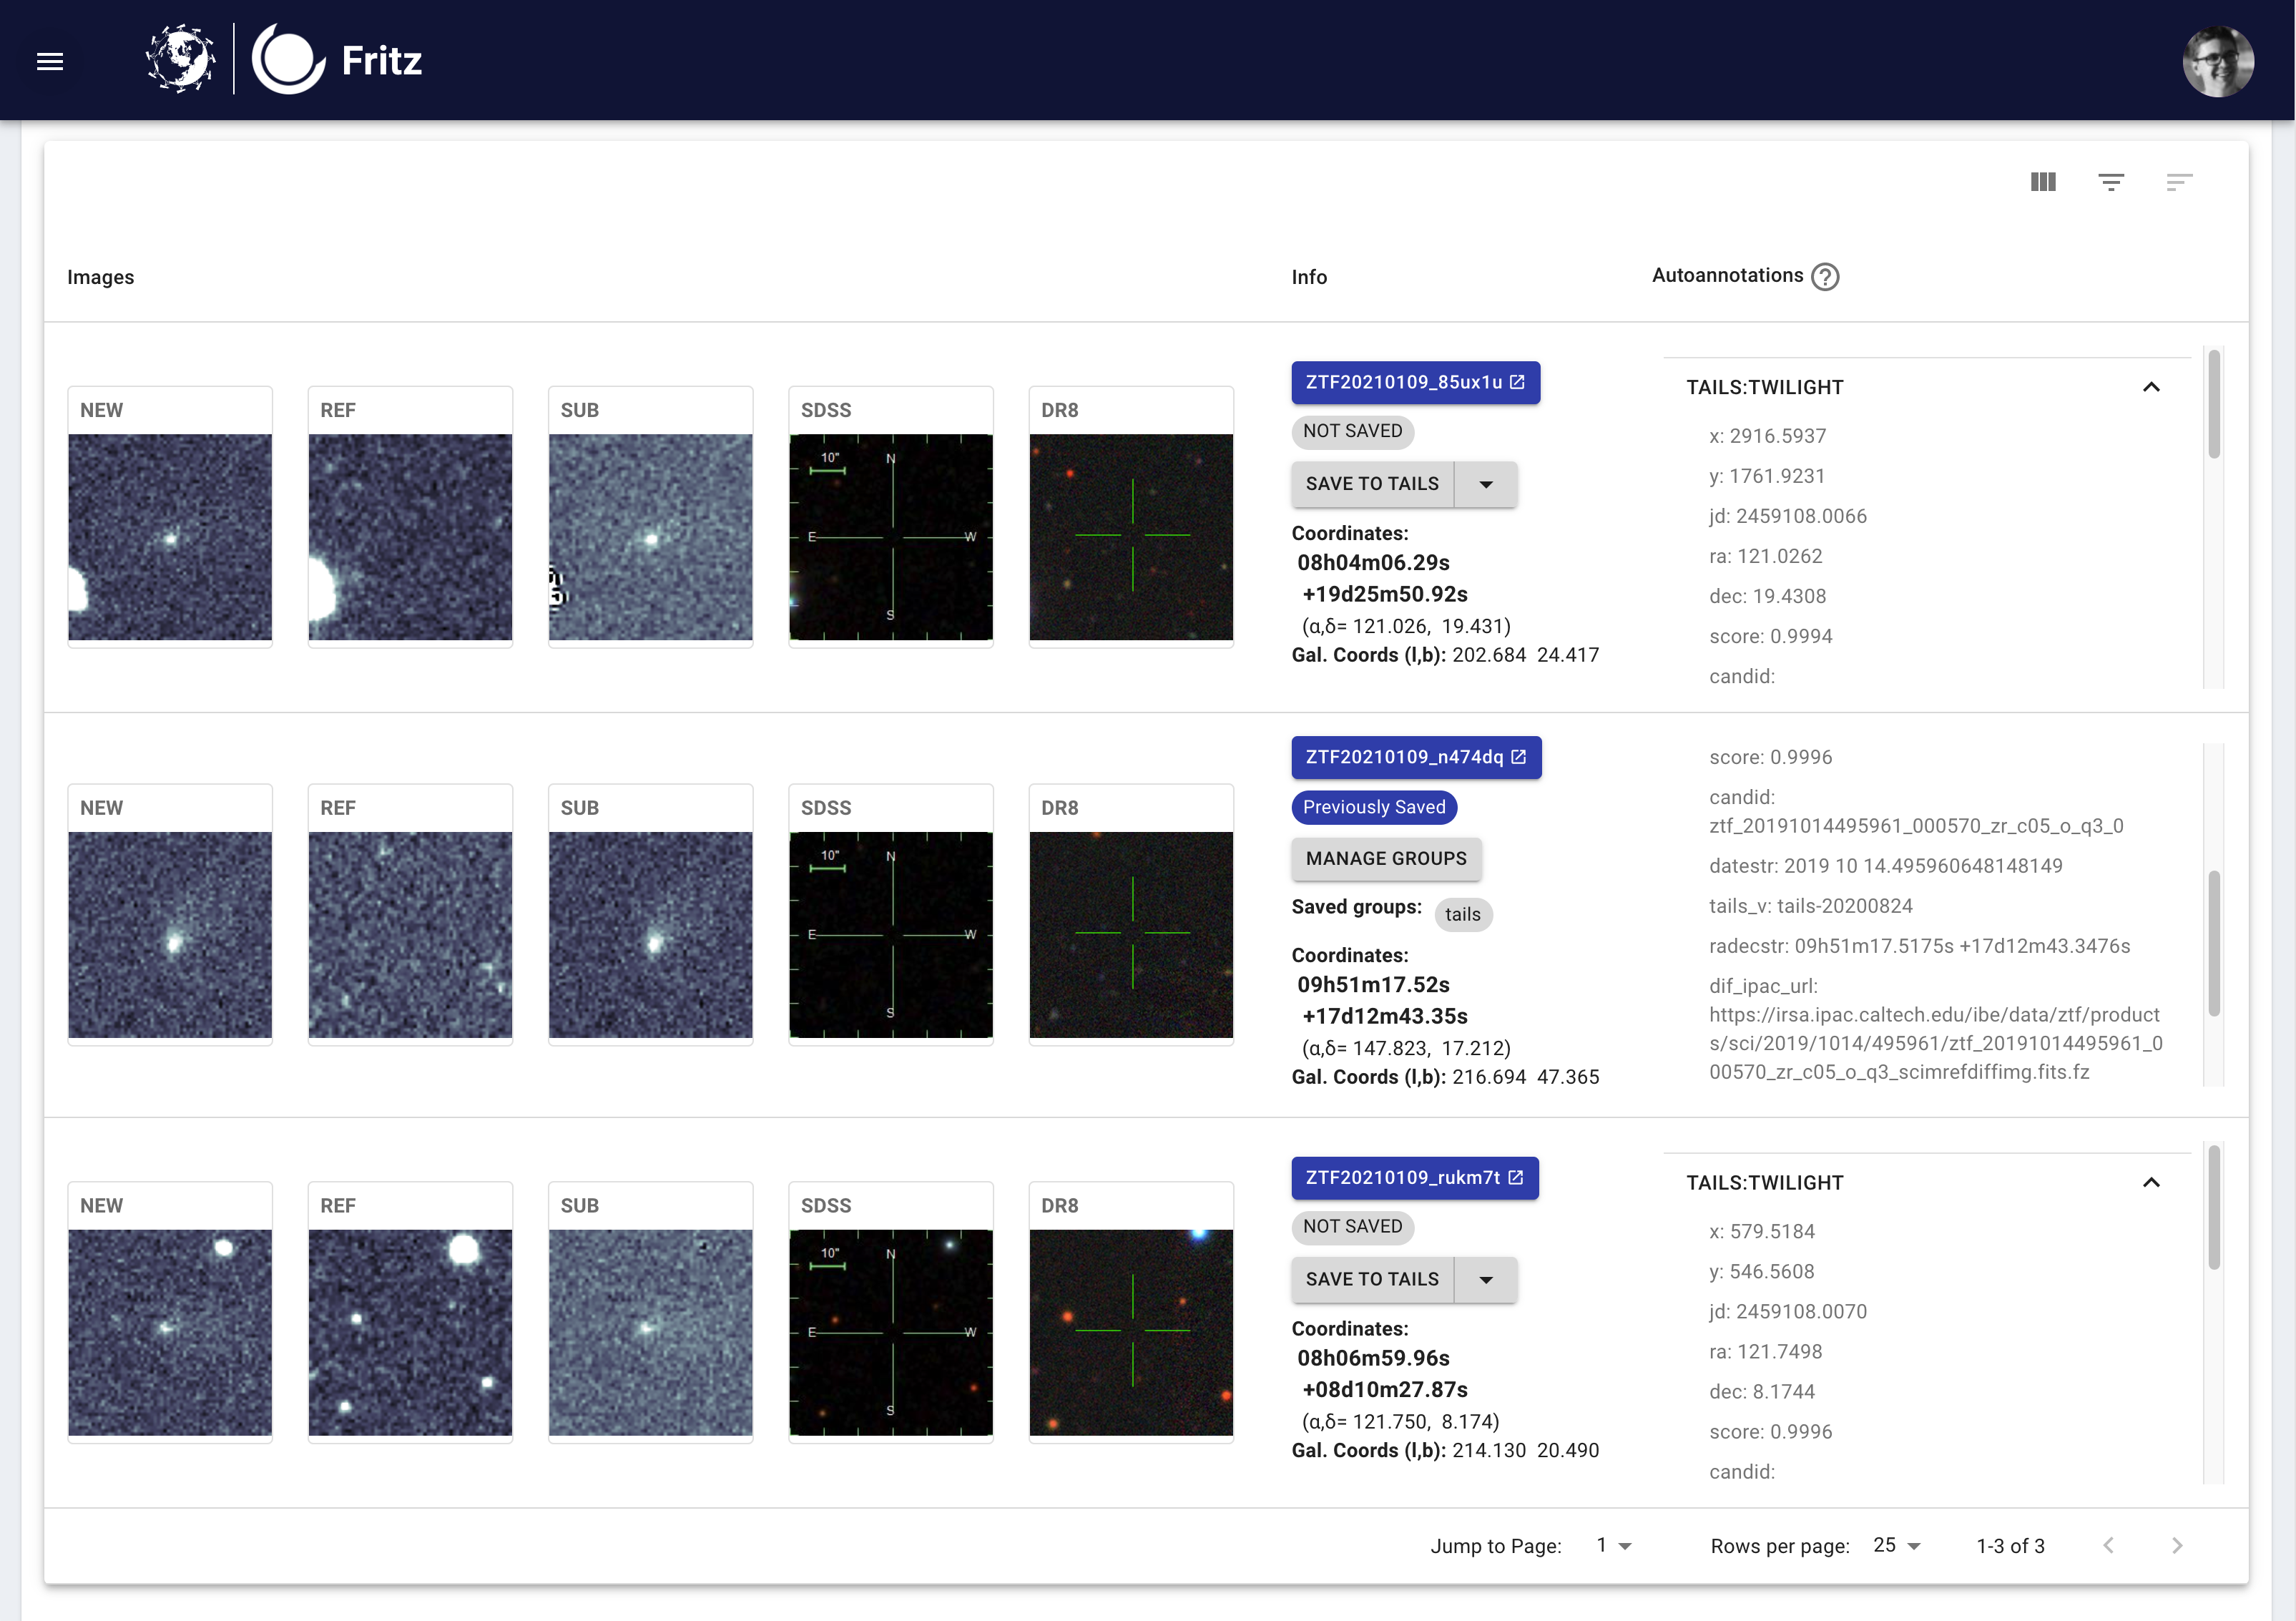Screen dimensions: 2296x1621
Task: Open Jump to Page dropdown
Action: point(1613,1545)
